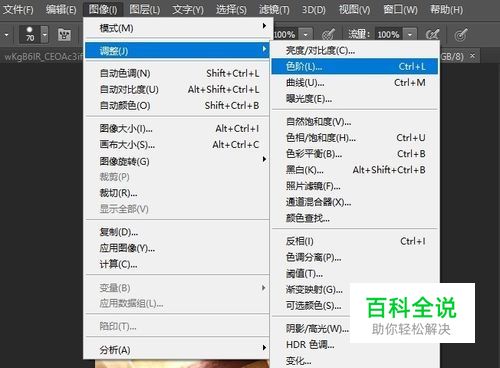This screenshot has width=500, height=368.
Task: Open the 3D(D) menu
Action: [x=314, y=9]
